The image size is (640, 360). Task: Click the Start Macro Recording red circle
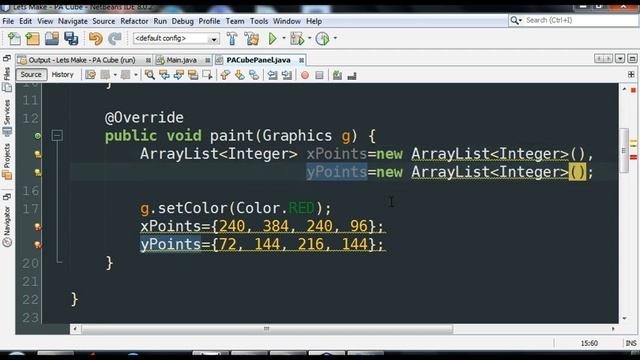(x=305, y=75)
